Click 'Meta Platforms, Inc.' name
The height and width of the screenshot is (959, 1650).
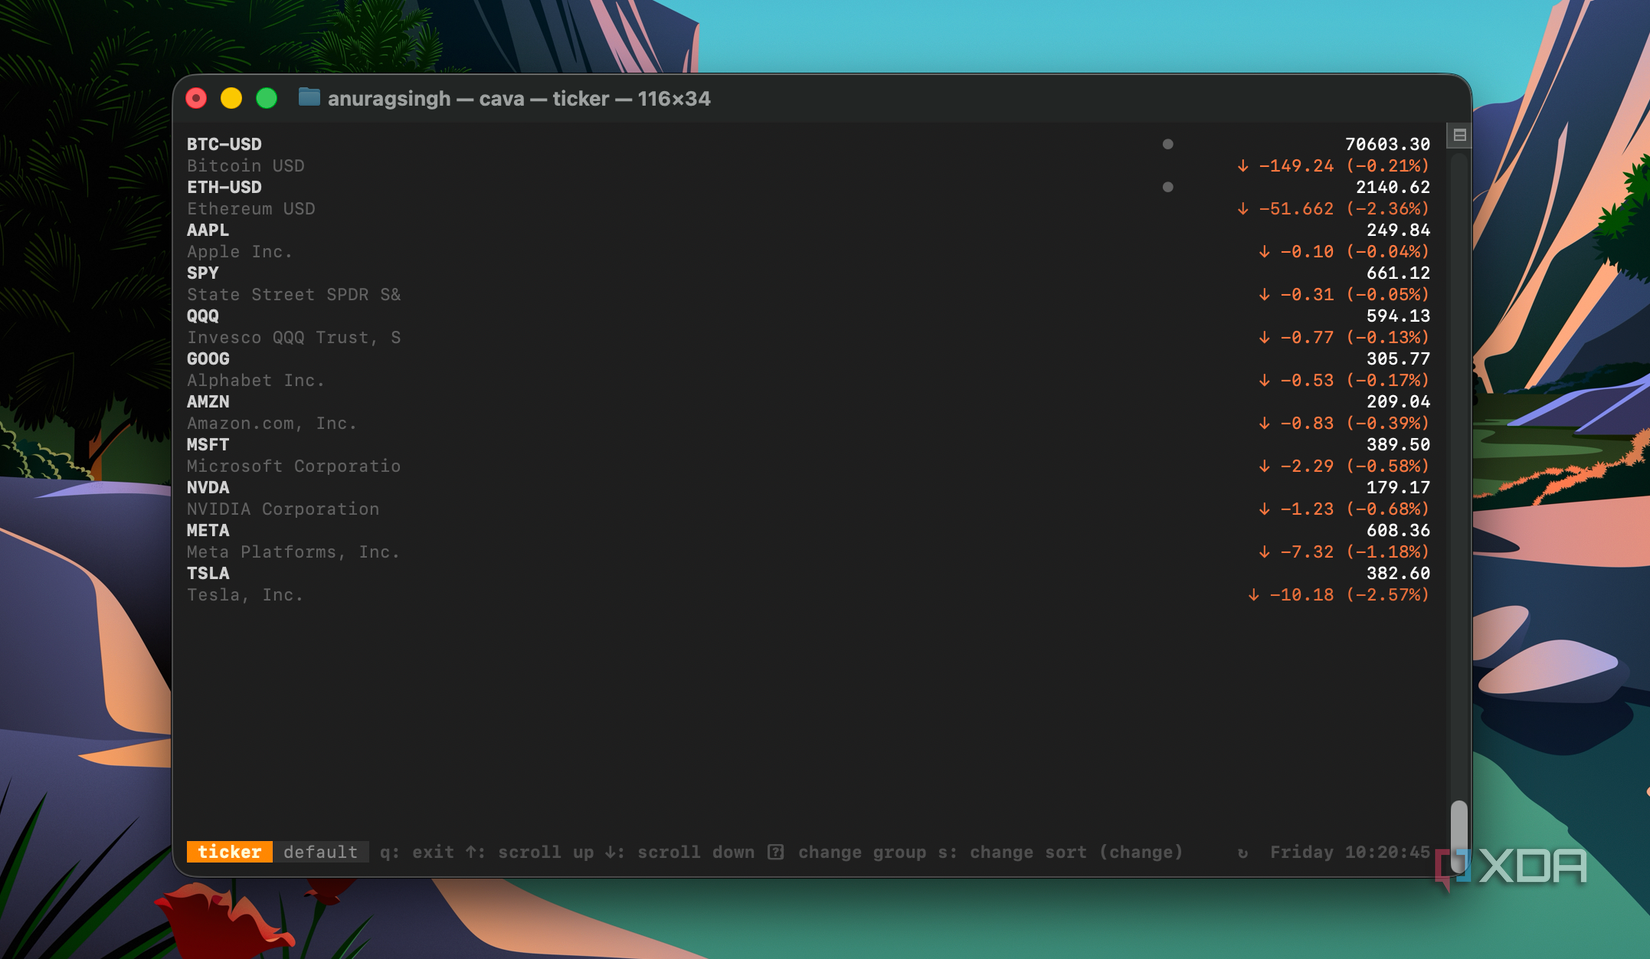294,552
